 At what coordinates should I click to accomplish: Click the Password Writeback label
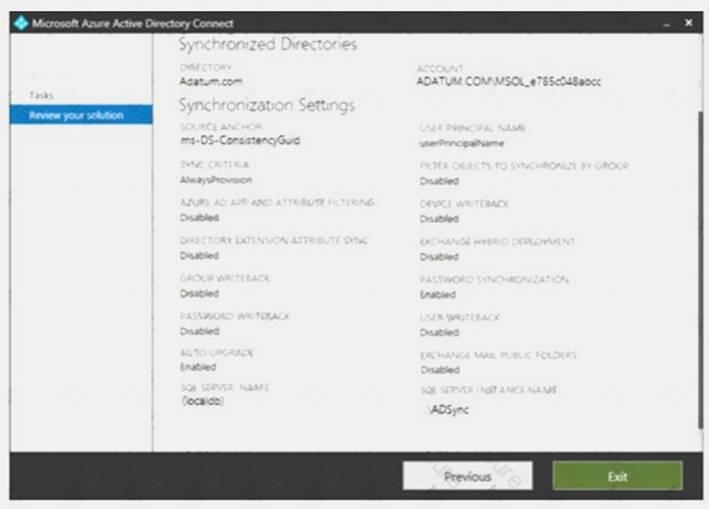235,316
